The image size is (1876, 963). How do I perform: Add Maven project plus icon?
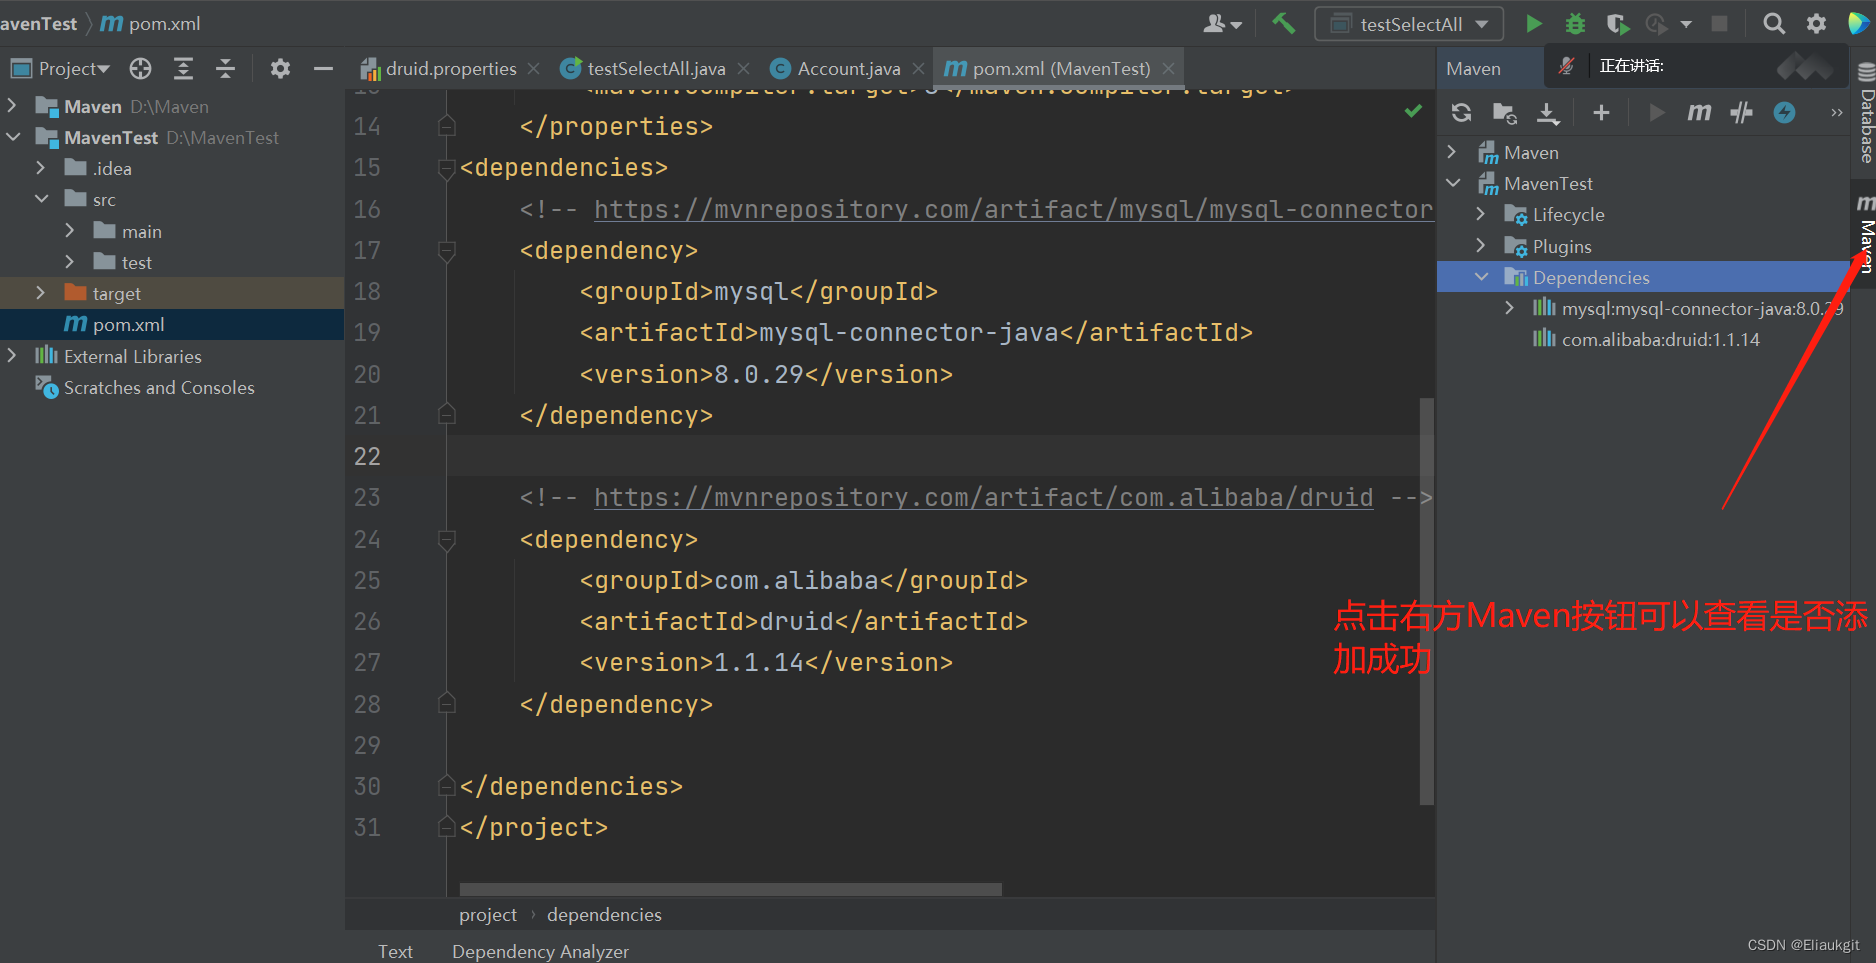click(x=1601, y=112)
